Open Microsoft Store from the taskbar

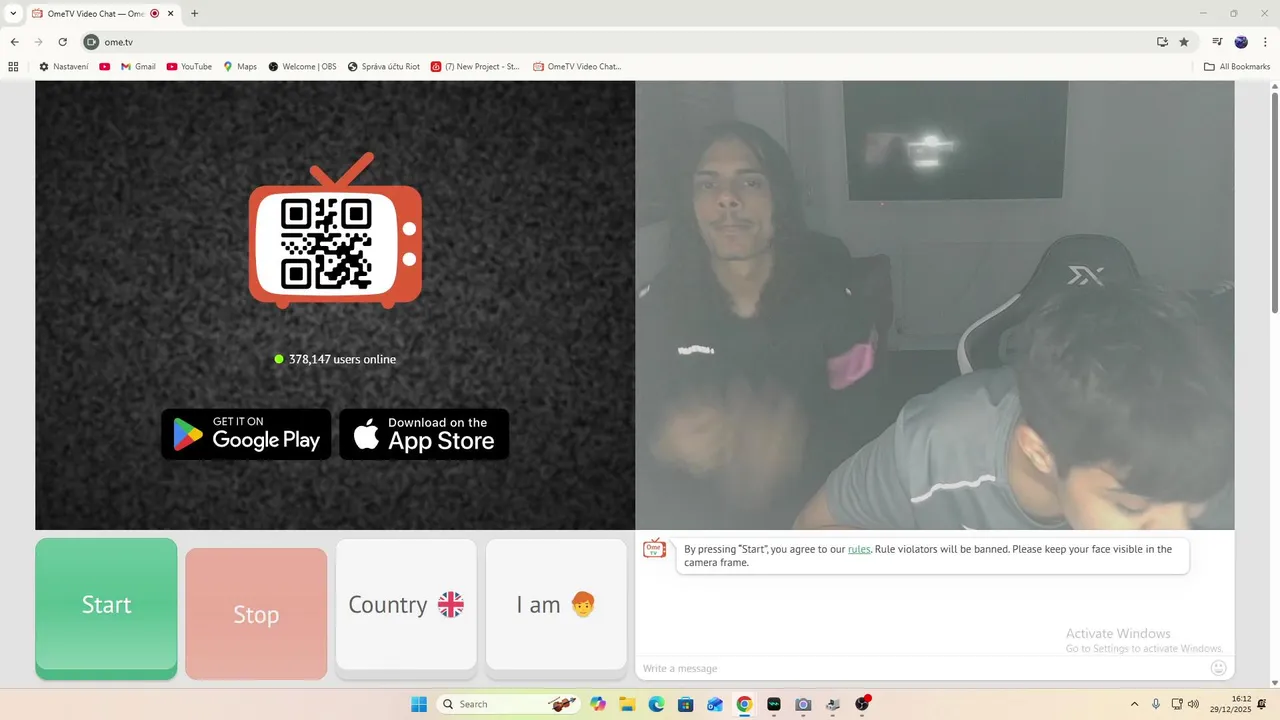click(685, 704)
